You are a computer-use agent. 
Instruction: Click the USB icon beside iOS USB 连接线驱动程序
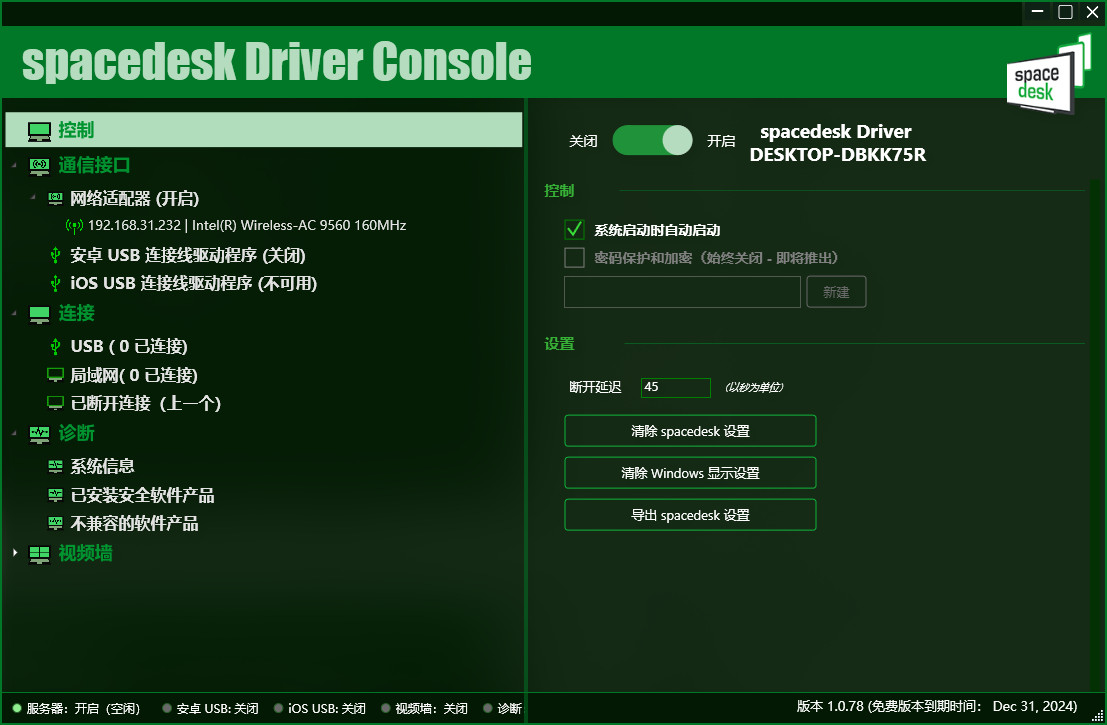56,284
